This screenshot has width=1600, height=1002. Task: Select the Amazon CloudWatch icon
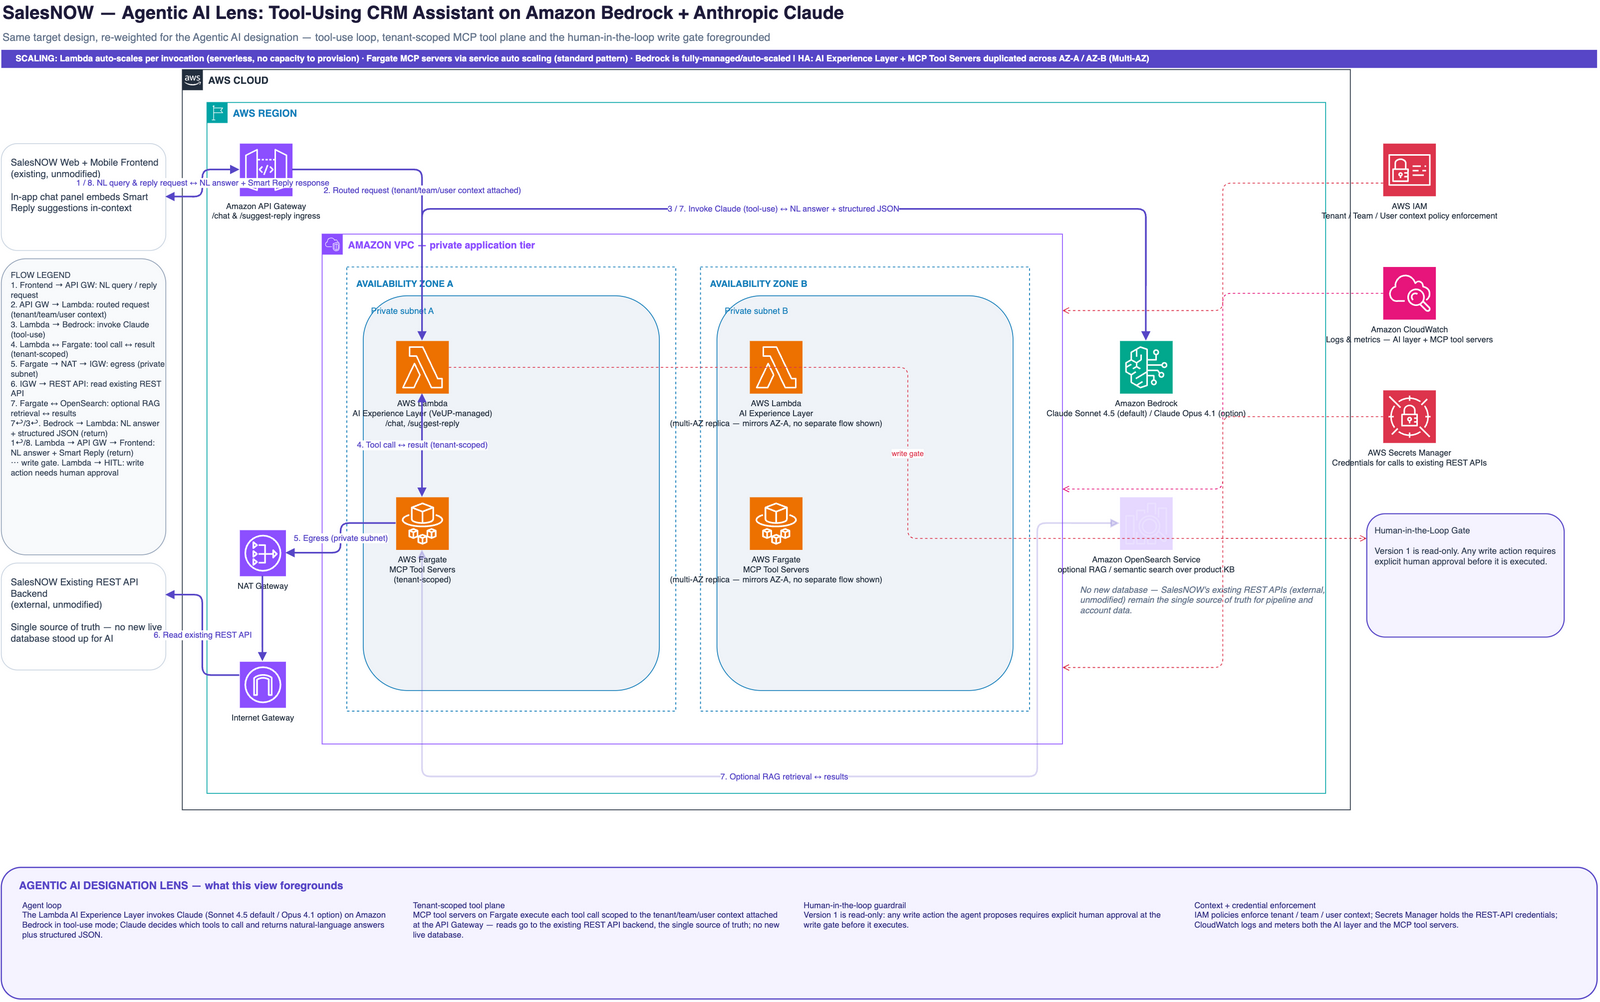pos(1409,293)
